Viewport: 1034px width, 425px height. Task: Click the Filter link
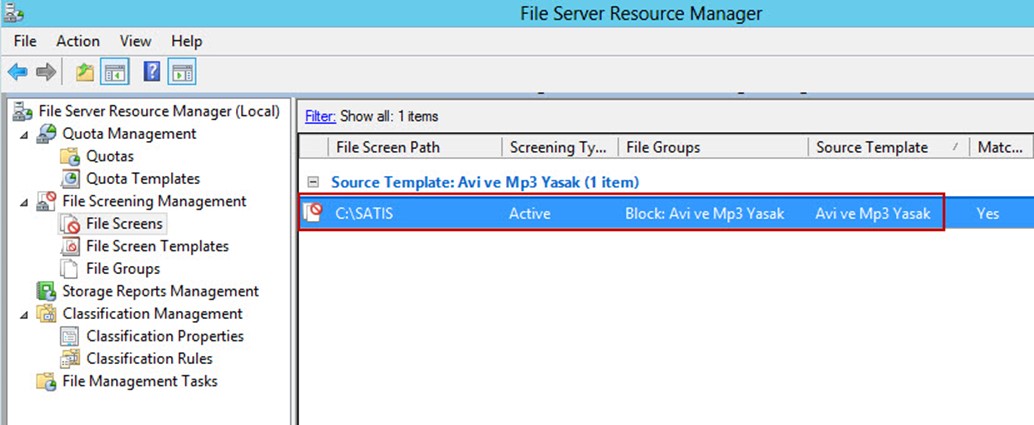tap(320, 117)
